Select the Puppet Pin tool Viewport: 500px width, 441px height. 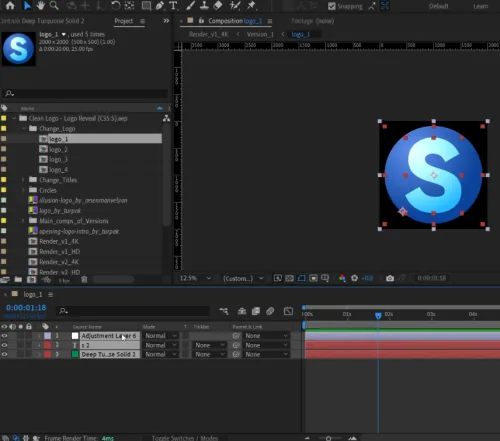(251, 5)
